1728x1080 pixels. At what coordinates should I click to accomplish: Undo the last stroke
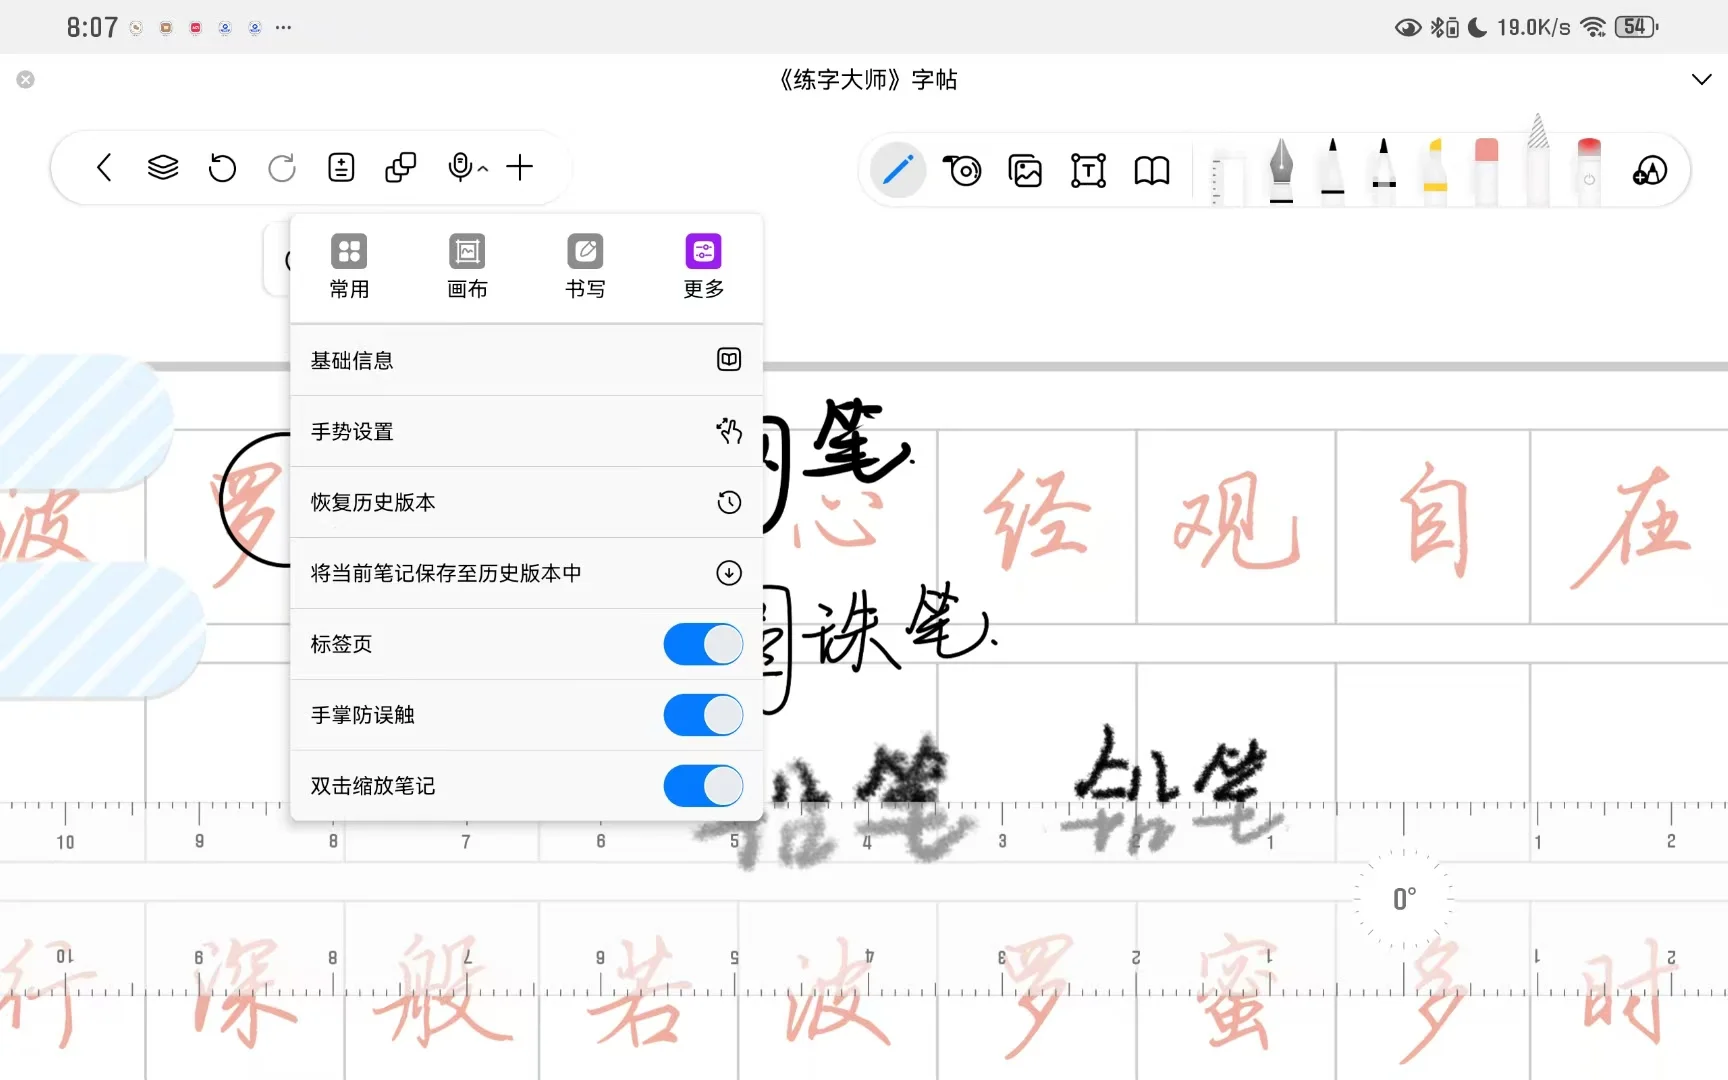222,167
